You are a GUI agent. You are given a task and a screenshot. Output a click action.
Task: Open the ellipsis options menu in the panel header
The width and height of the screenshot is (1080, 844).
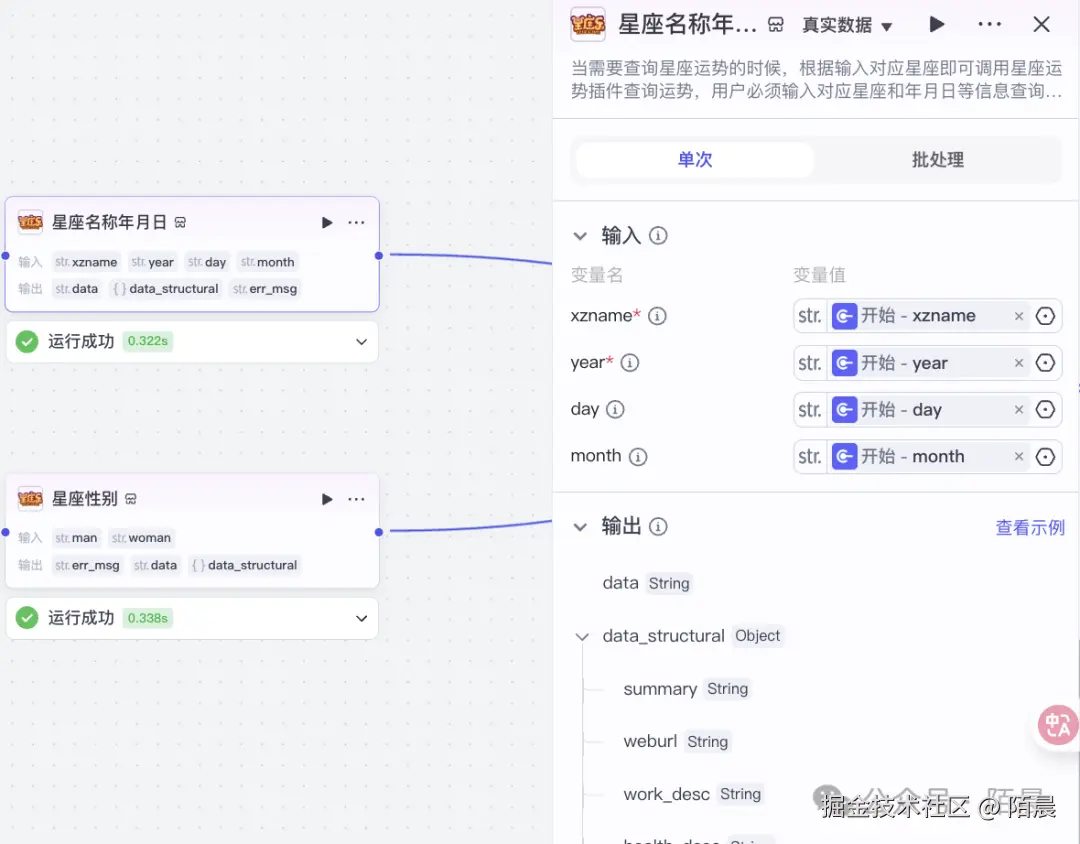(x=989, y=24)
